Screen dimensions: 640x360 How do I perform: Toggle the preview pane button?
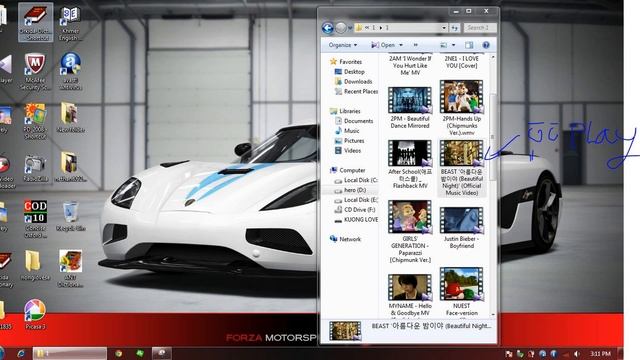[469, 45]
